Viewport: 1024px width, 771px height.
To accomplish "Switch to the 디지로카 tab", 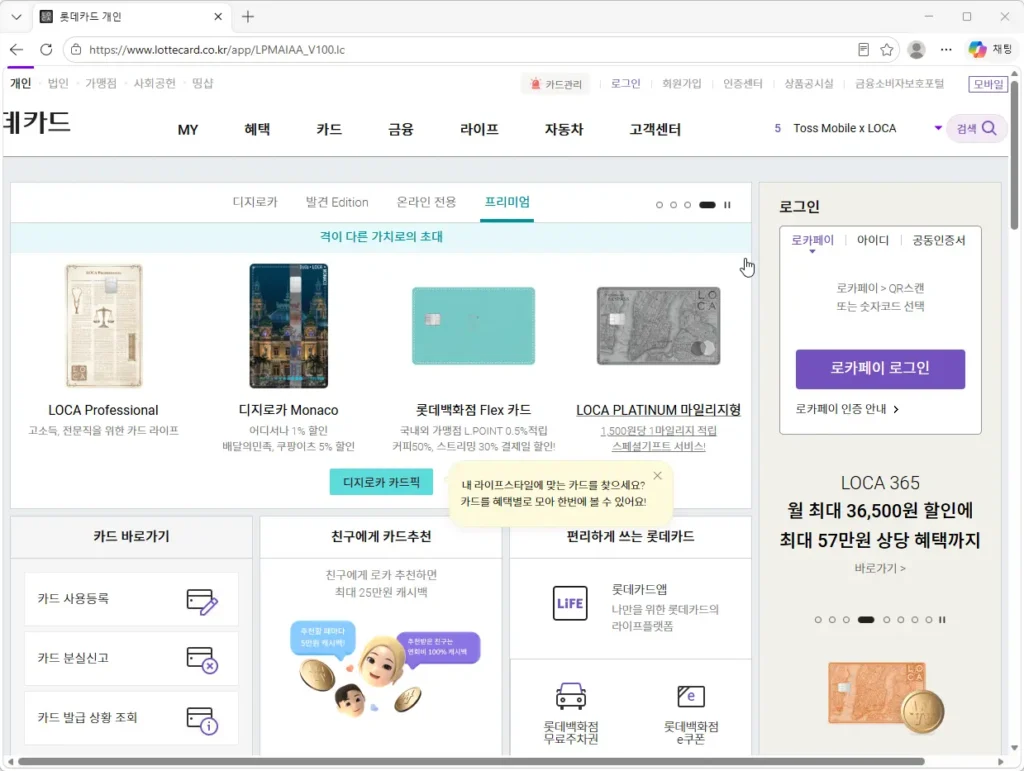I will [255, 202].
